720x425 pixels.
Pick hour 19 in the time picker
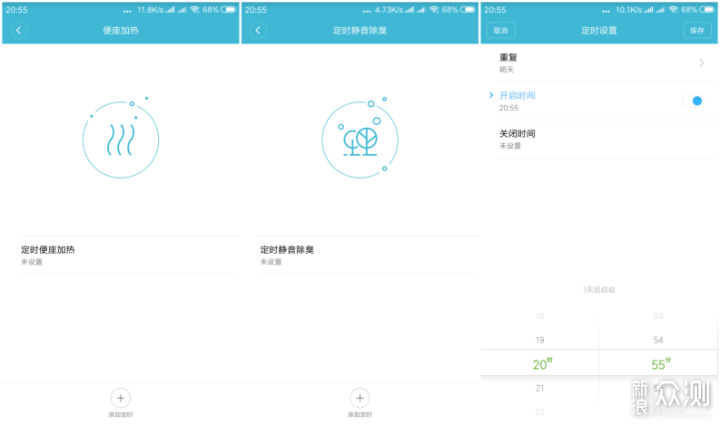(x=540, y=340)
